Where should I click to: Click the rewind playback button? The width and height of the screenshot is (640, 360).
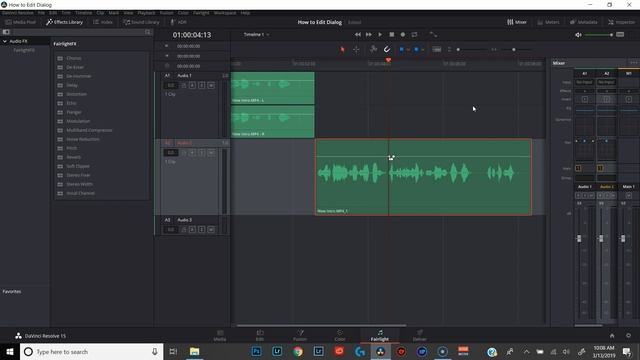pyautogui.click(x=358, y=35)
